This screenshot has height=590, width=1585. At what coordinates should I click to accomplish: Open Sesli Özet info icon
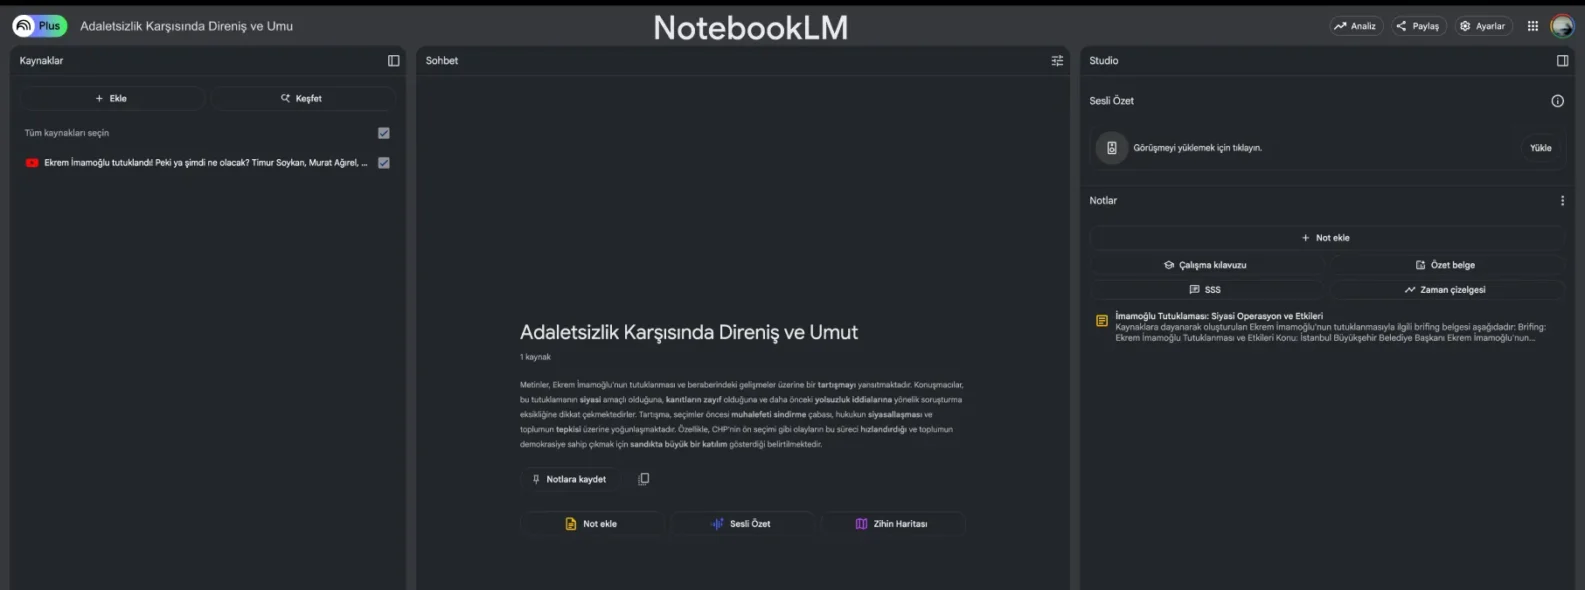(x=1557, y=101)
